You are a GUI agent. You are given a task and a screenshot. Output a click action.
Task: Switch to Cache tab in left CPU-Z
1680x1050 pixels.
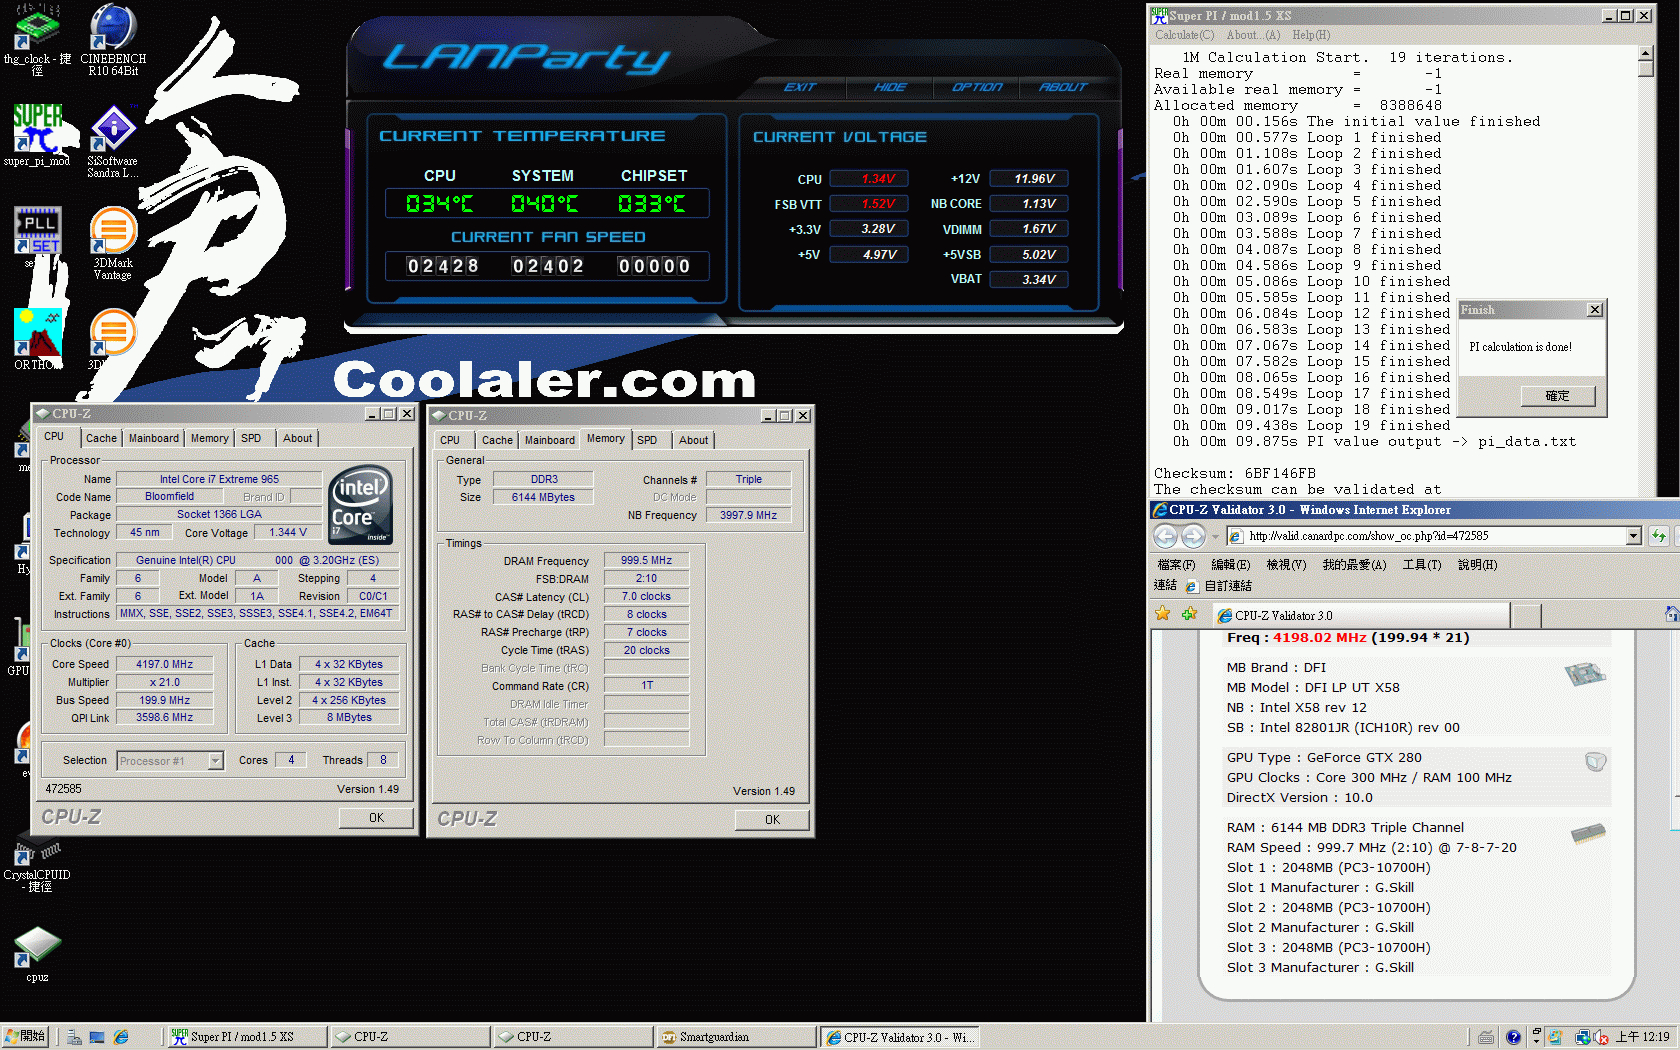(101, 438)
